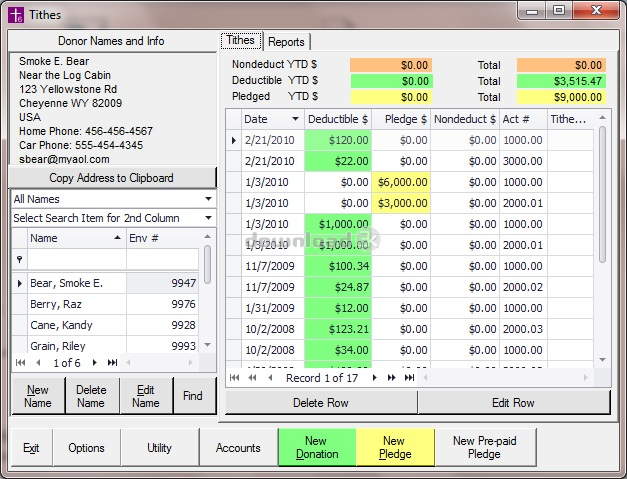The image size is (627, 479).
Task: Go to first name record in donor navigator
Action: tap(20, 363)
